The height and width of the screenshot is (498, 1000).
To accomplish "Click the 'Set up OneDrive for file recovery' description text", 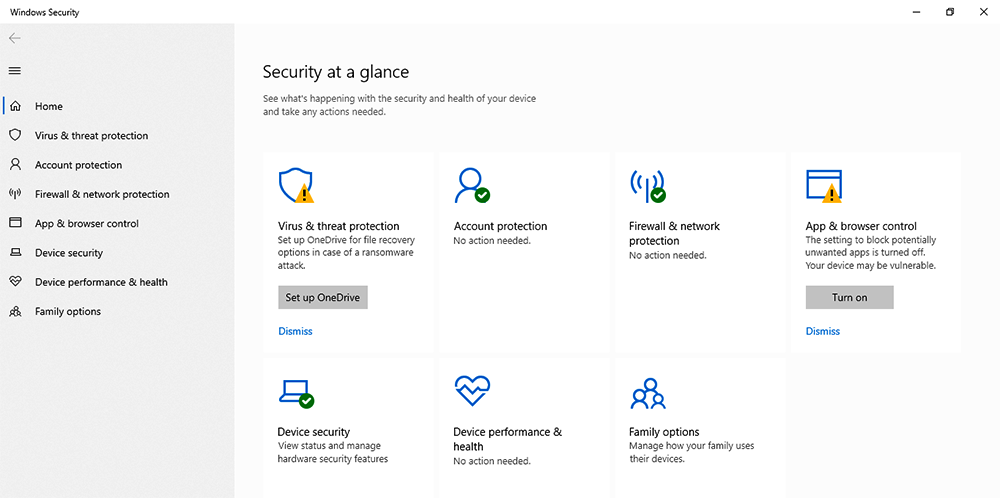I will point(346,253).
